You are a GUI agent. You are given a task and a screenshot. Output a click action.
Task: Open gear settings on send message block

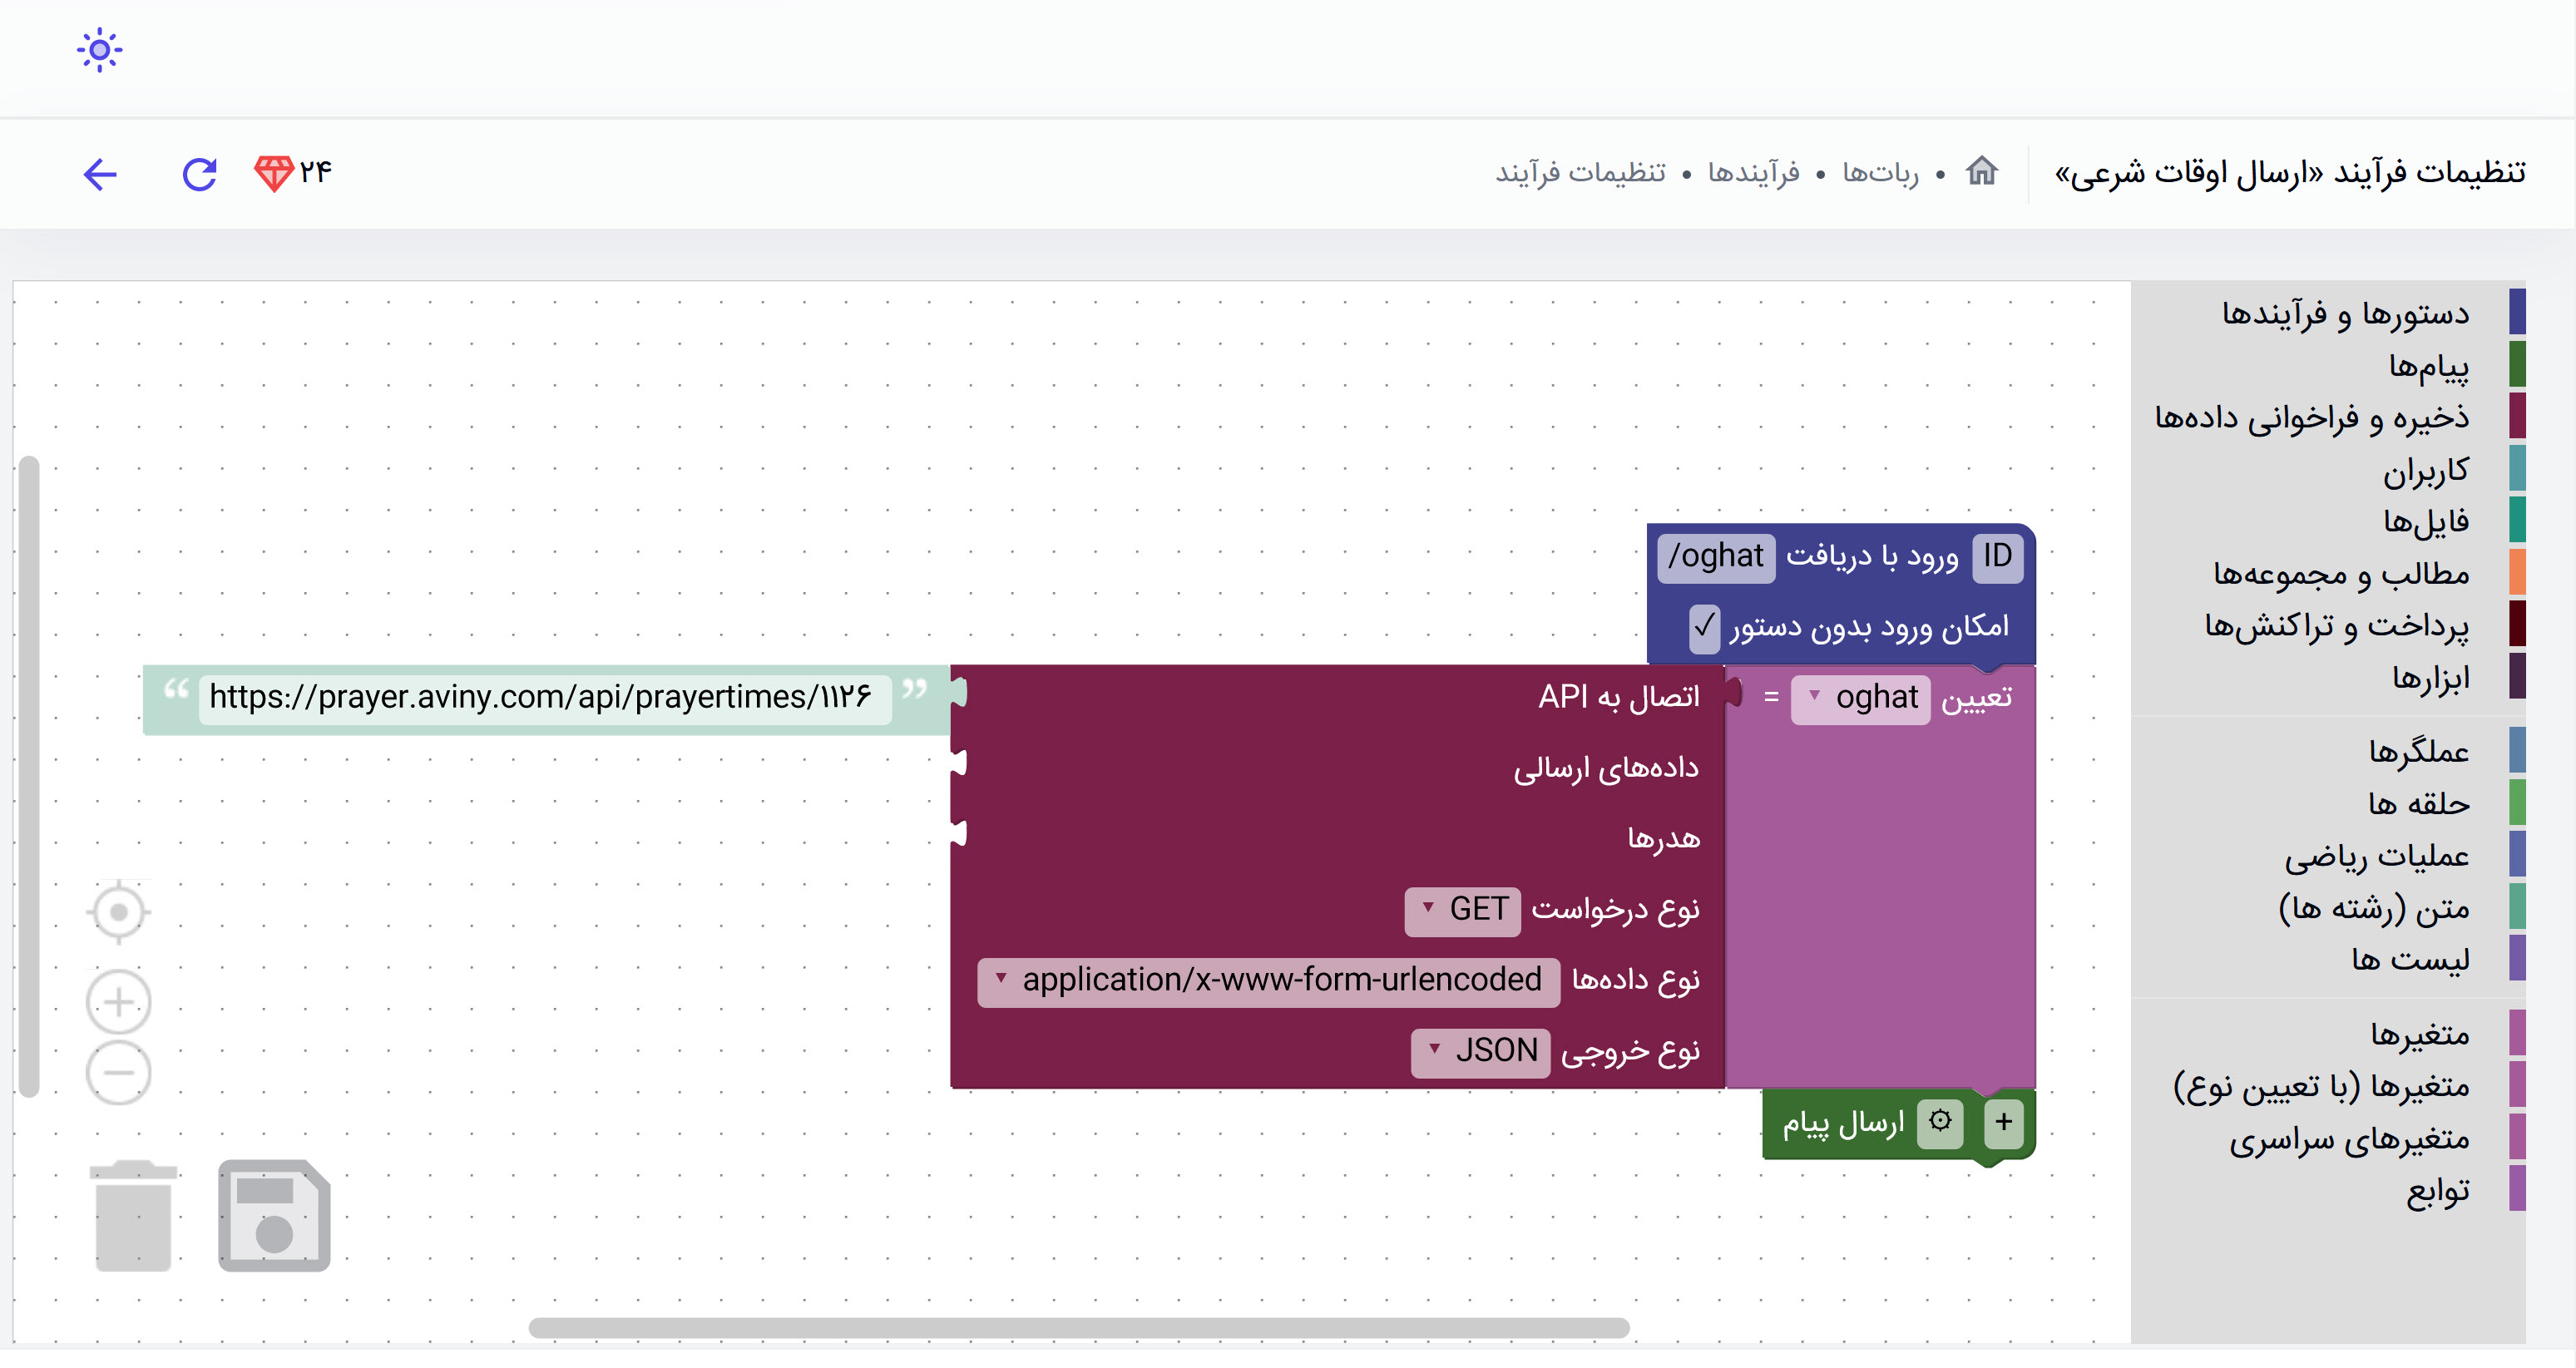click(1940, 1121)
